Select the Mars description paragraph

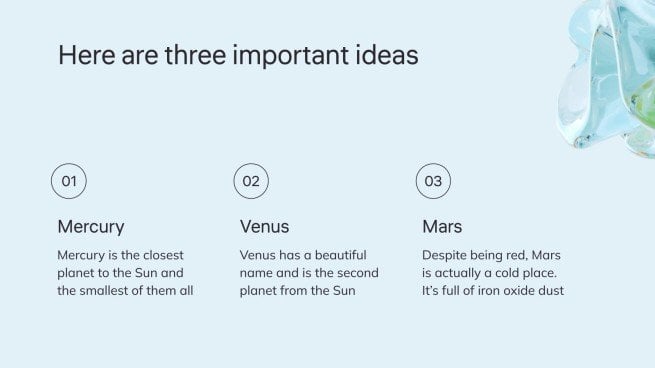coord(493,273)
